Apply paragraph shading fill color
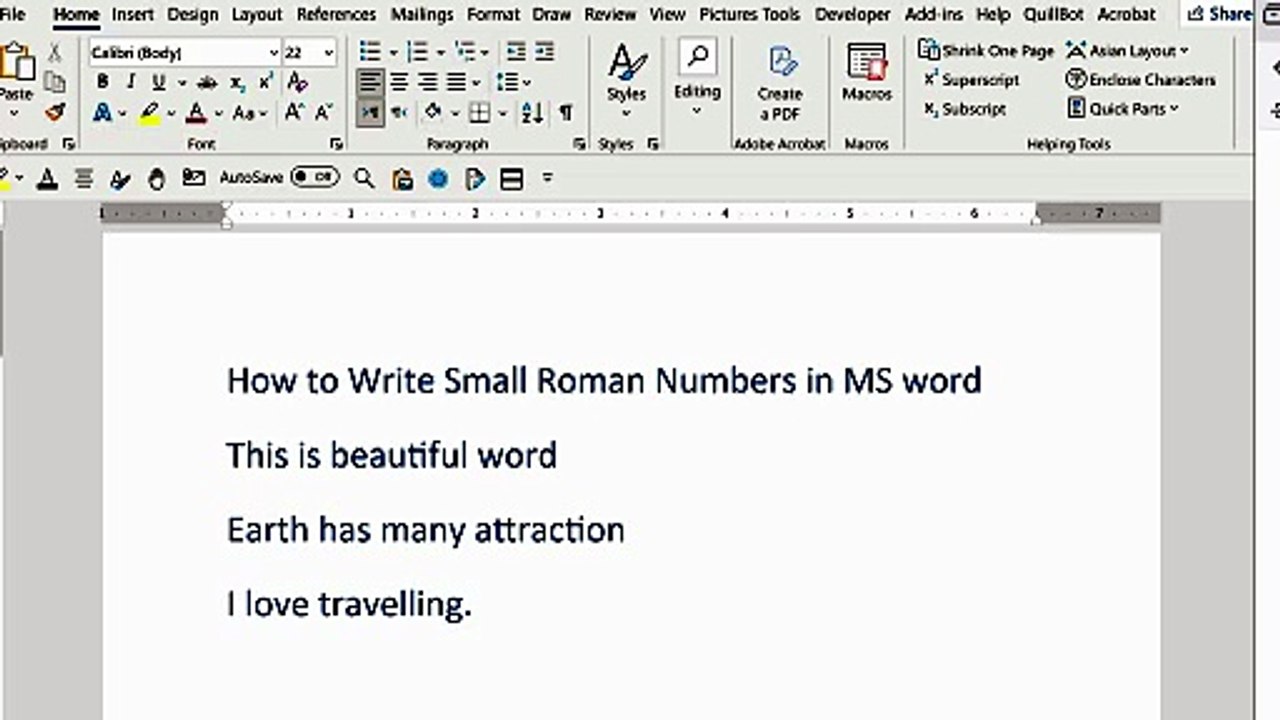Screen dimensions: 1280x720 433,113
